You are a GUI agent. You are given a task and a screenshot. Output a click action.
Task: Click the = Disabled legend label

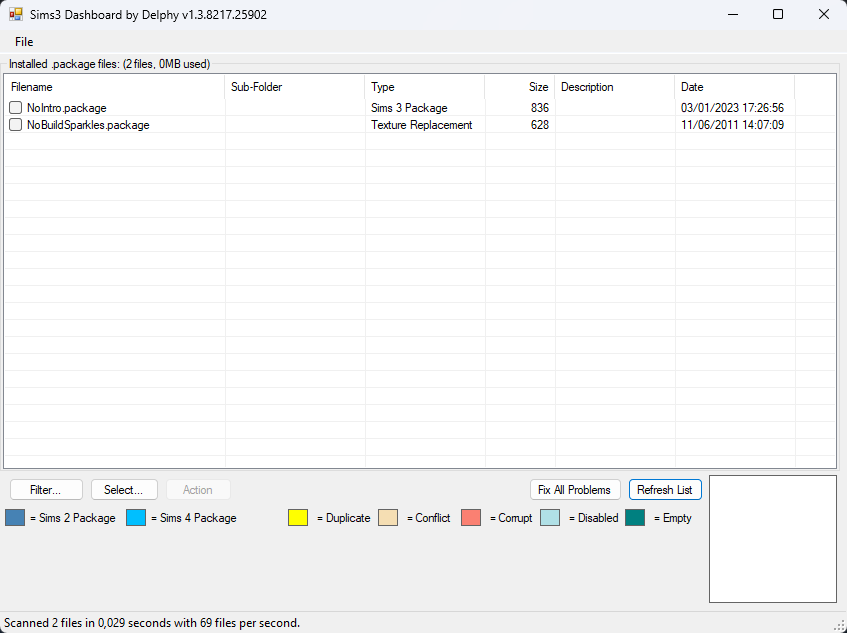[x=593, y=518]
